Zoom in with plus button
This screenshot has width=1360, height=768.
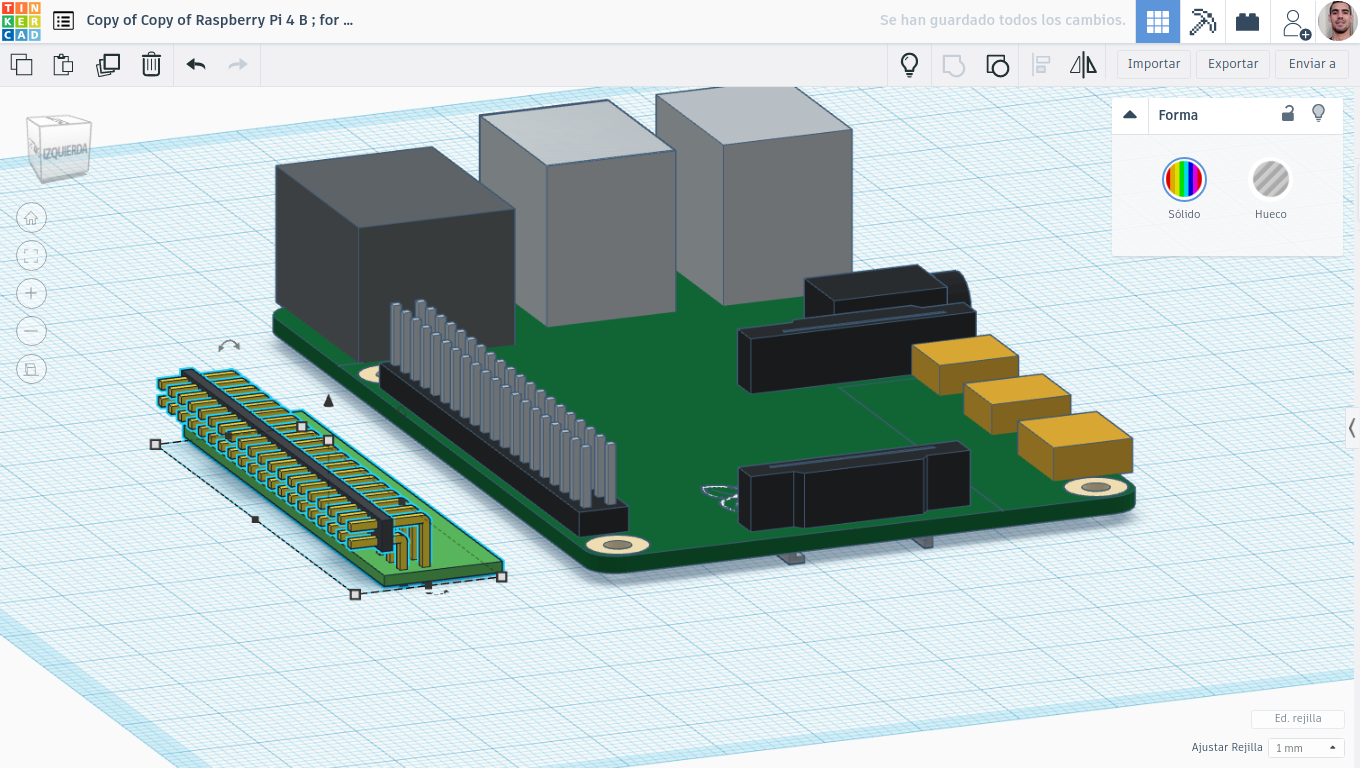31,293
